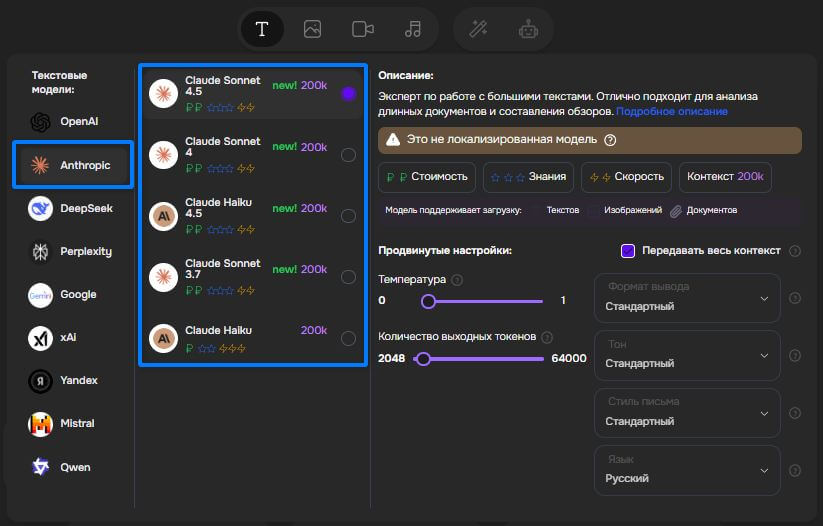Image resolution: width=823 pixels, height=526 pixels.
Task: Open the robot assistant icon
Action: click(528, 29)
